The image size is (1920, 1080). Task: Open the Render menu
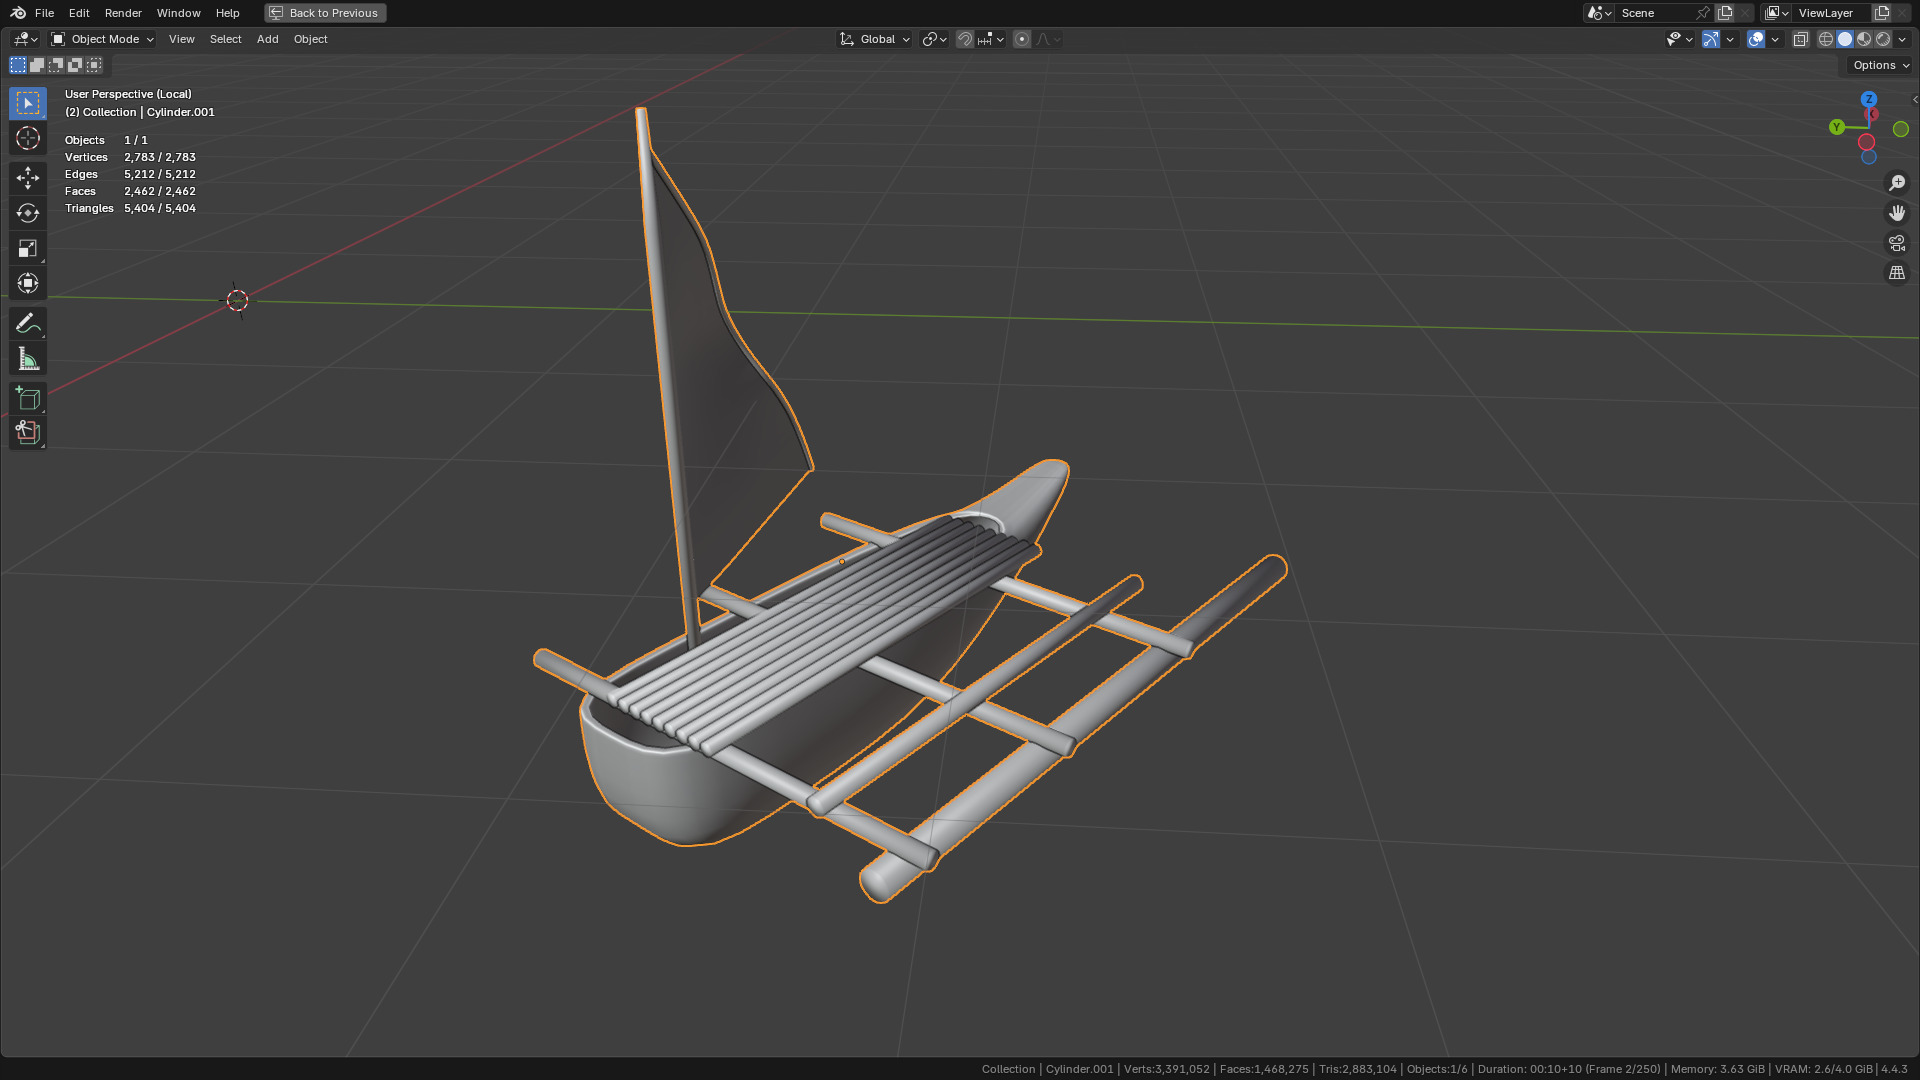pyautogui.click(x=123, y=13)
